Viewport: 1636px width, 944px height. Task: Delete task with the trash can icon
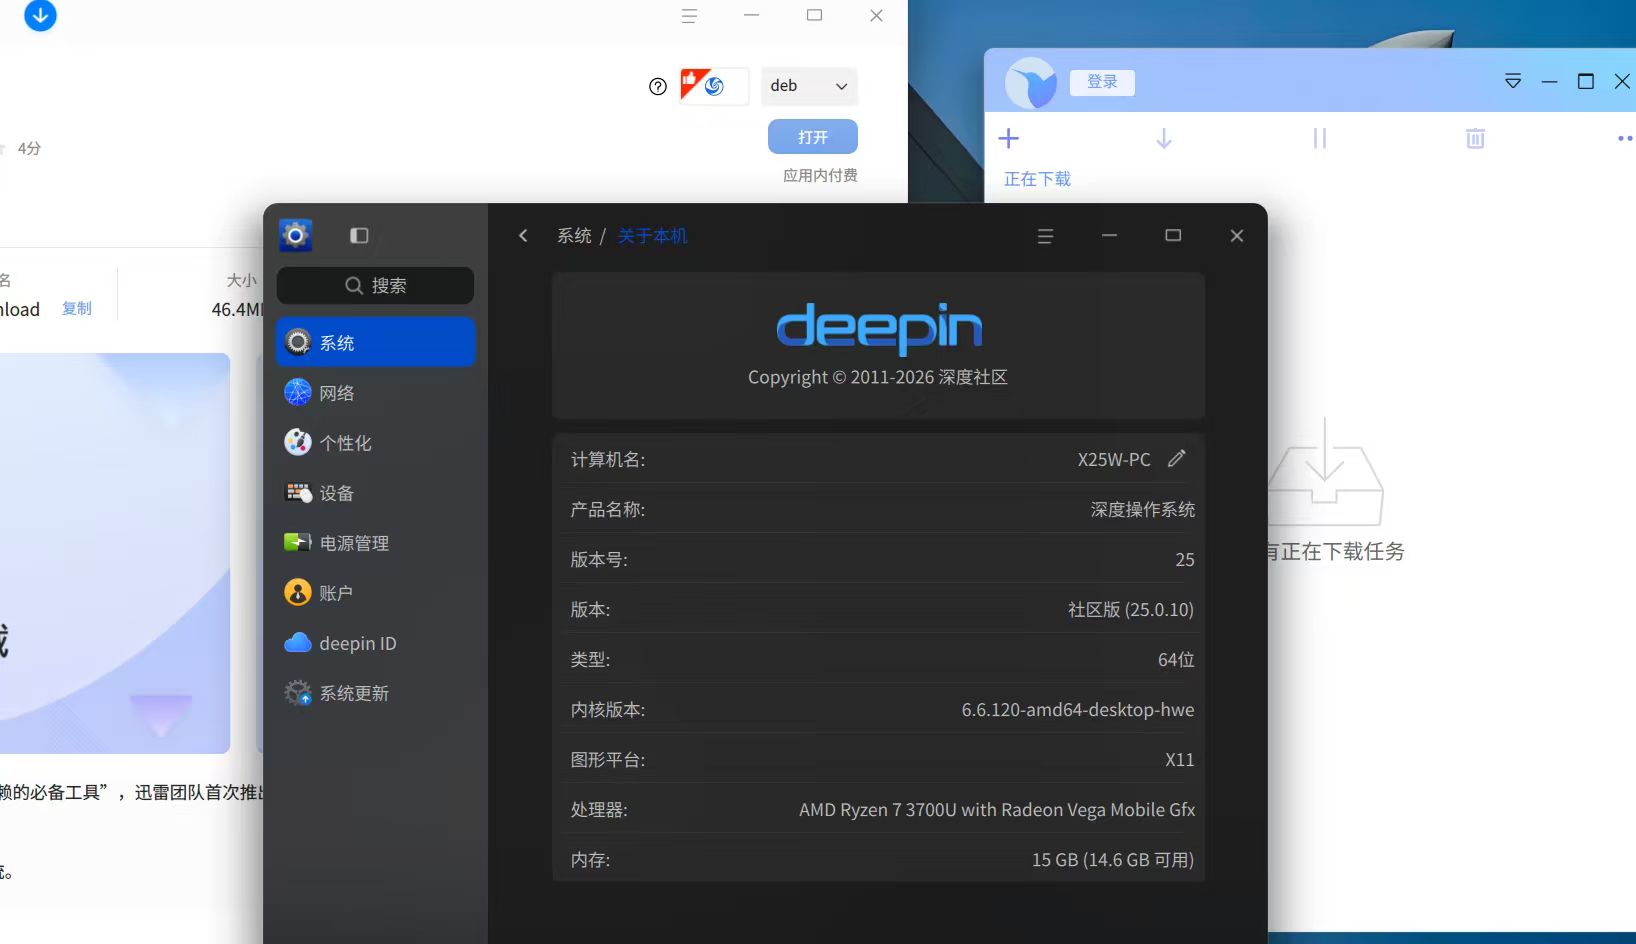1475,138
